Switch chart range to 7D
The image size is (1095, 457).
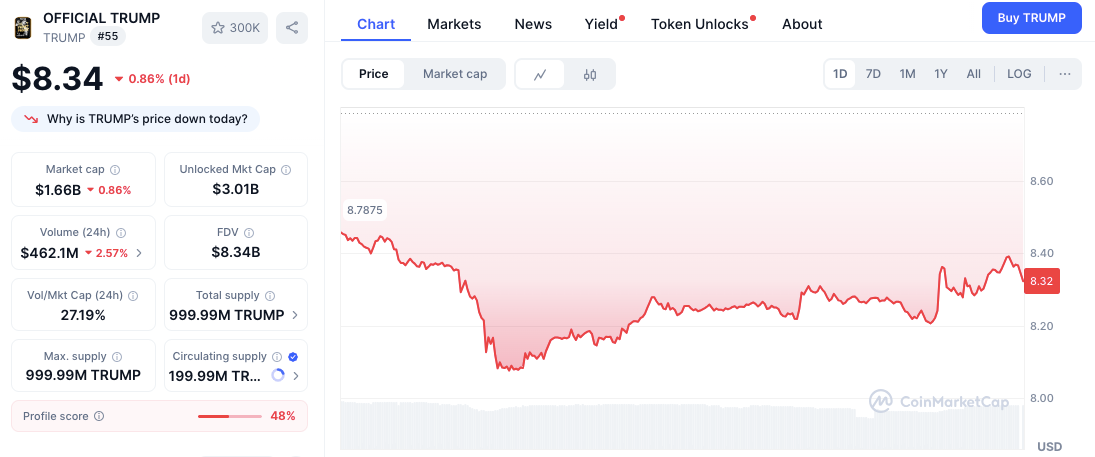(x=873, y=74)
